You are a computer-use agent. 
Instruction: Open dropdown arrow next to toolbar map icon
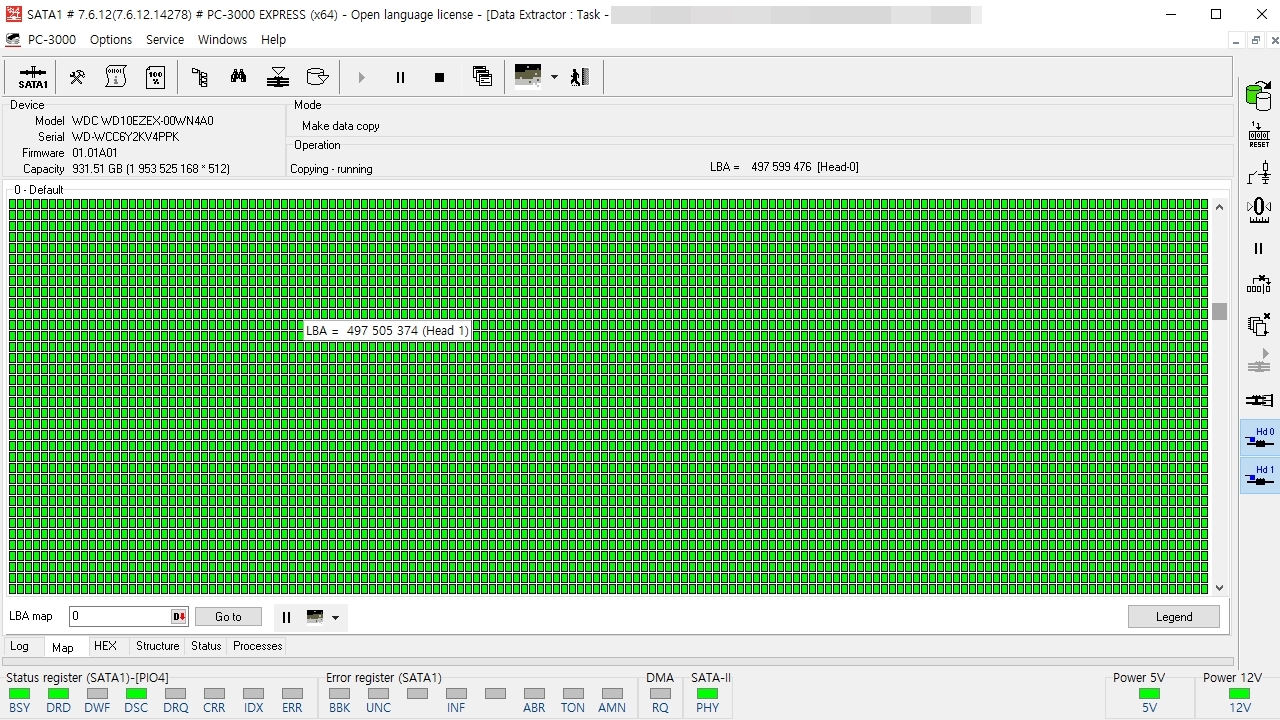(554, 77)
